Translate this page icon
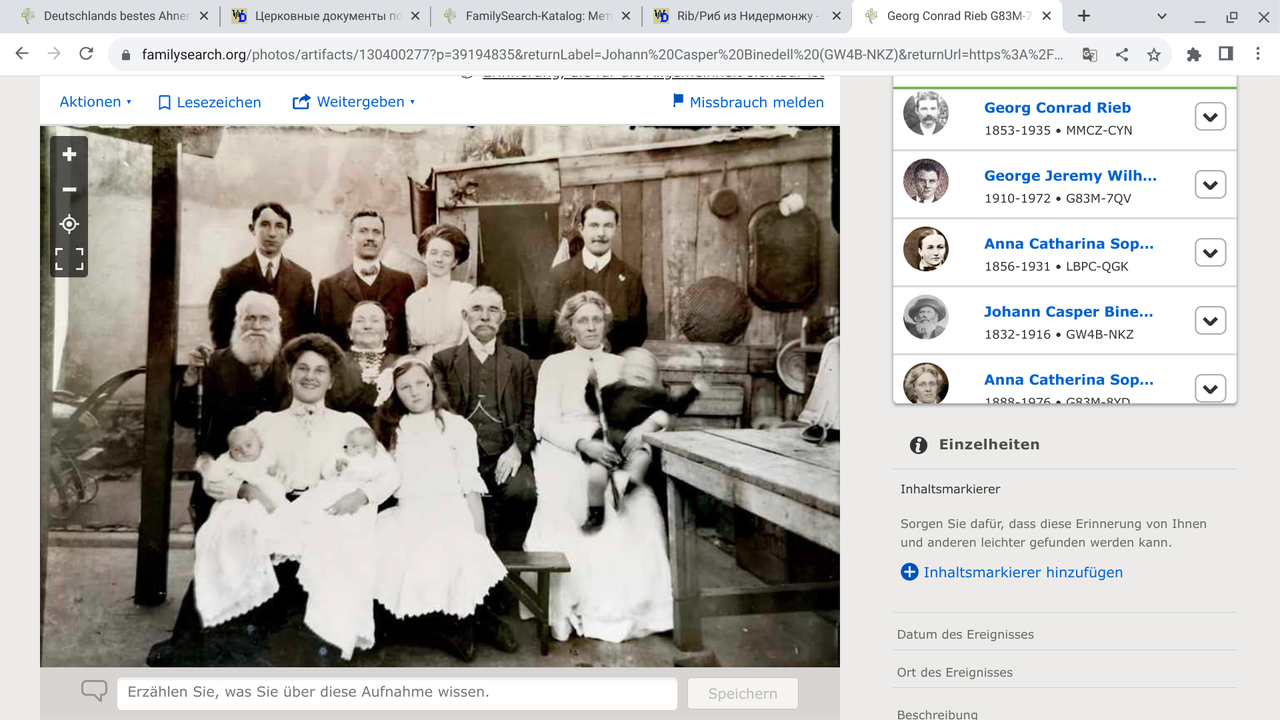The height and width of the screenshot is (720, 1280). tap(1090, 55)
